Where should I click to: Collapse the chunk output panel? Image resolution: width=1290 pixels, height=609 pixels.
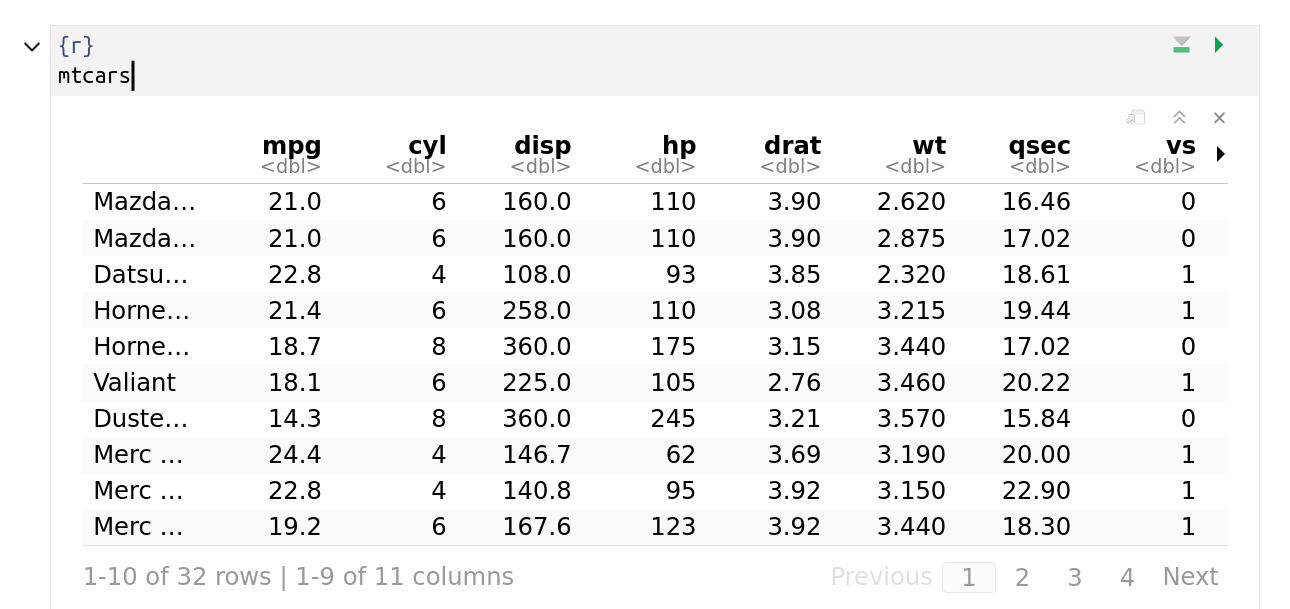[1179, 118]
